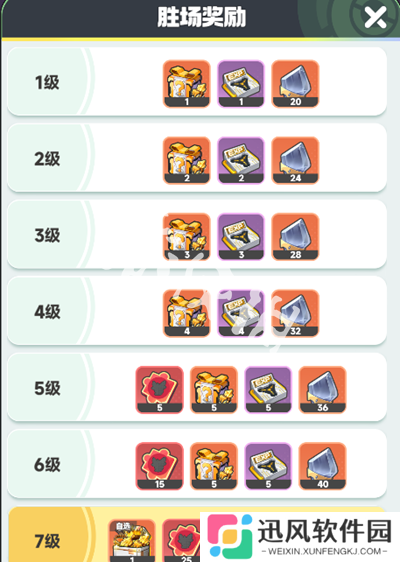Screen dimensions: 400x562
Task: Tap the crystal shard reward showing 40
Action: pos(323,466)
